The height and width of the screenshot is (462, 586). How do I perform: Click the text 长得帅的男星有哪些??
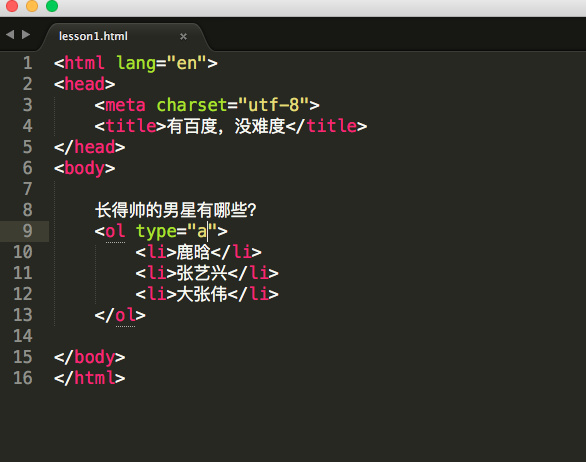click(175, 210)
